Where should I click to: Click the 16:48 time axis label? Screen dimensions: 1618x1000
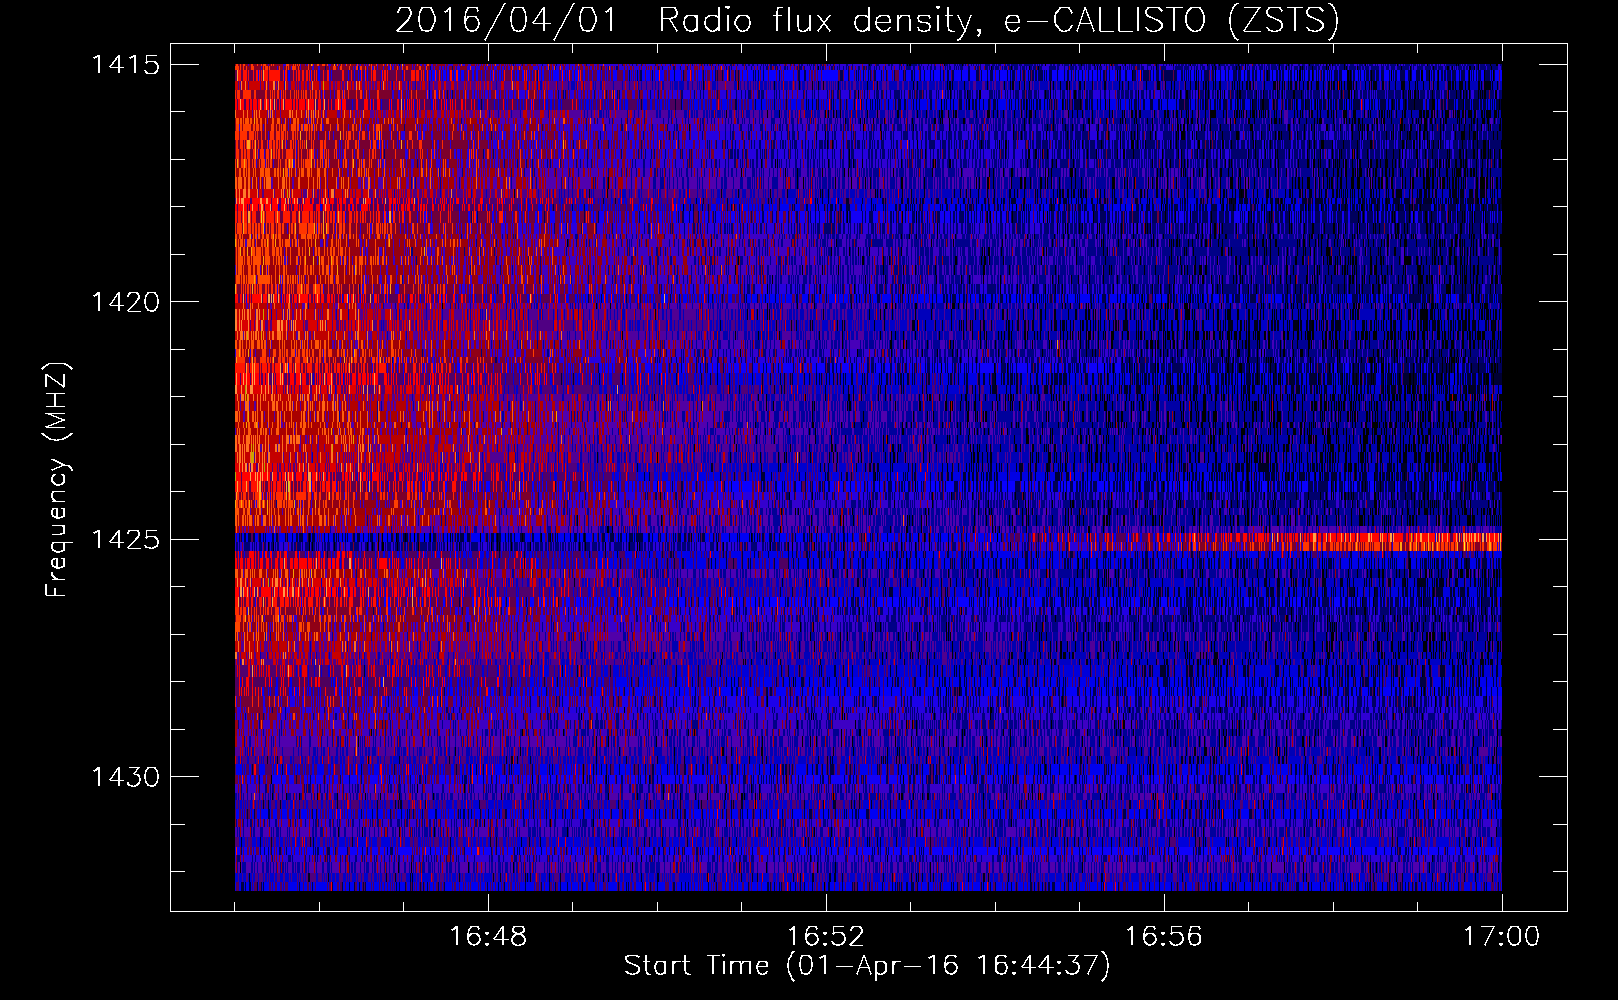click(488, 936)
